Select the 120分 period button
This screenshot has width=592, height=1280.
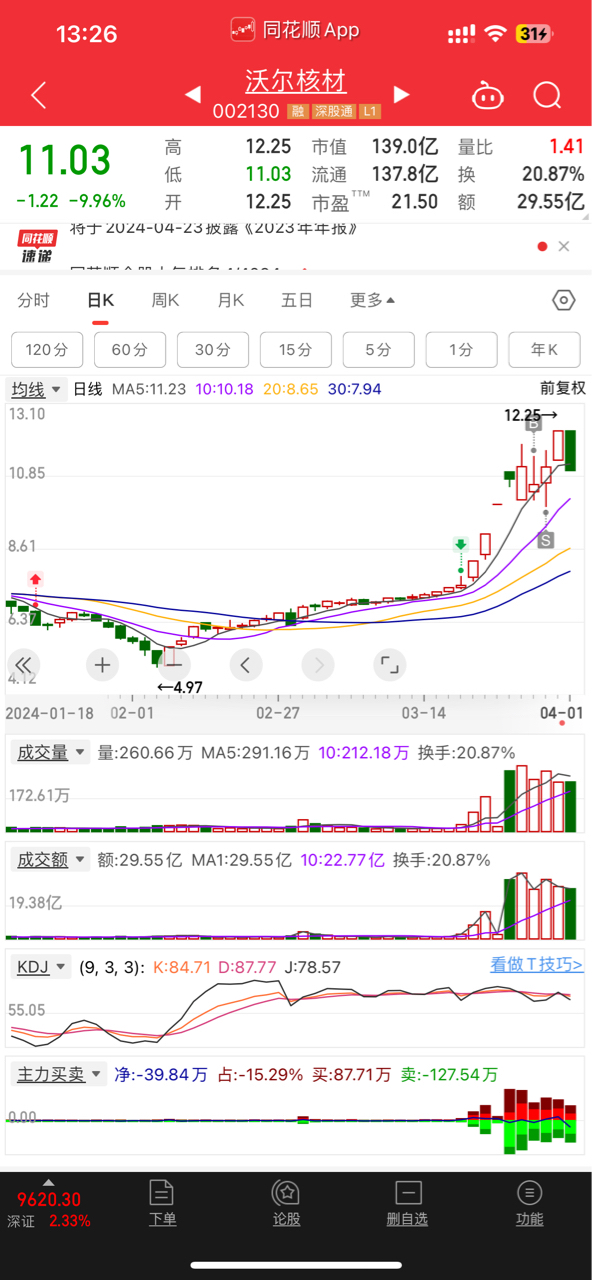pos(47,350)
